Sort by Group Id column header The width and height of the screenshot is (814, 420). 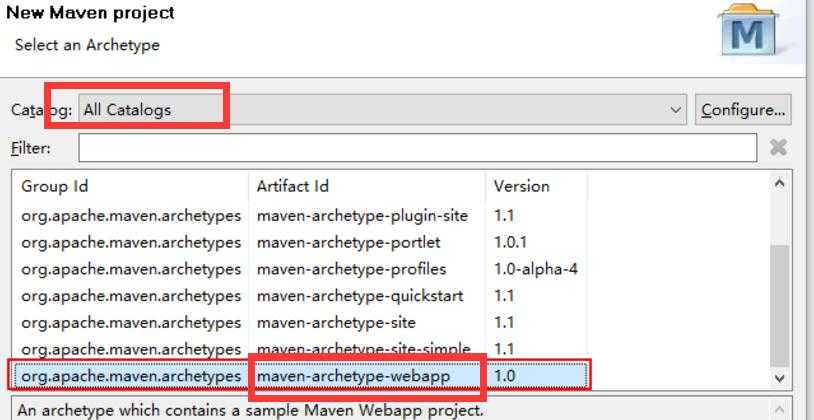click(54, 186)
